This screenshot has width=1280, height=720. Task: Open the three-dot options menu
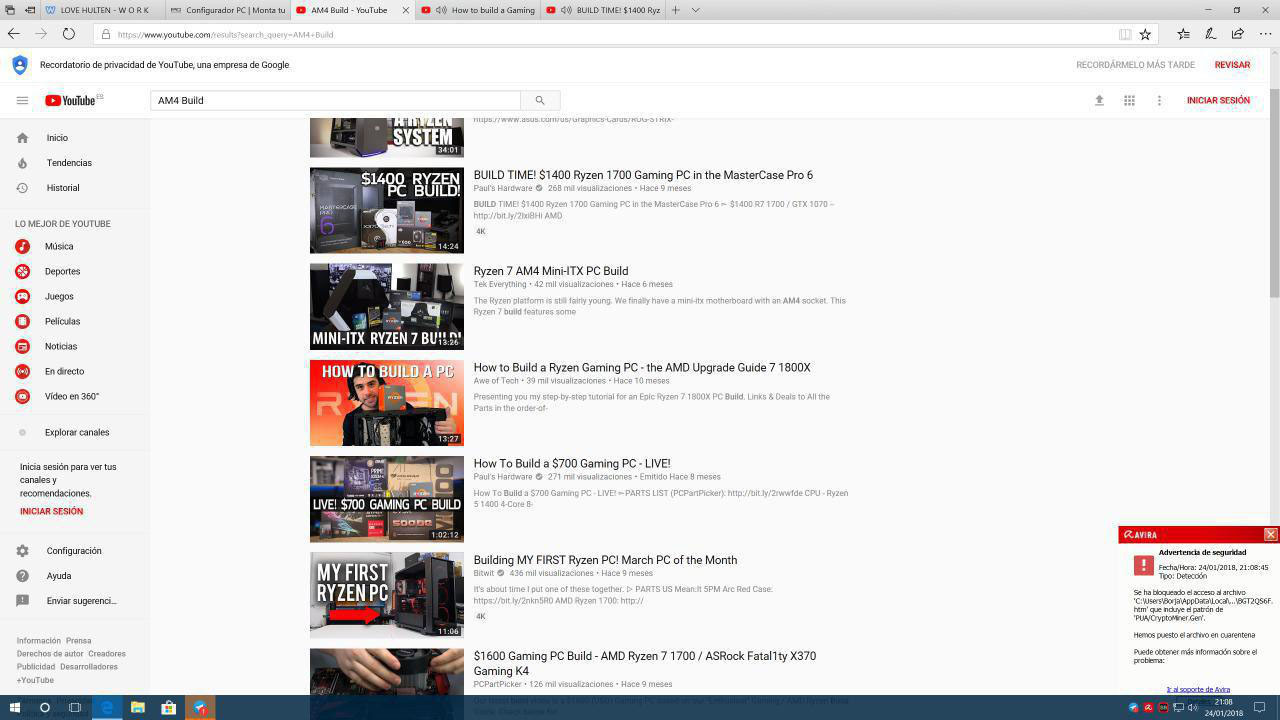click(x=1159, y=100)
